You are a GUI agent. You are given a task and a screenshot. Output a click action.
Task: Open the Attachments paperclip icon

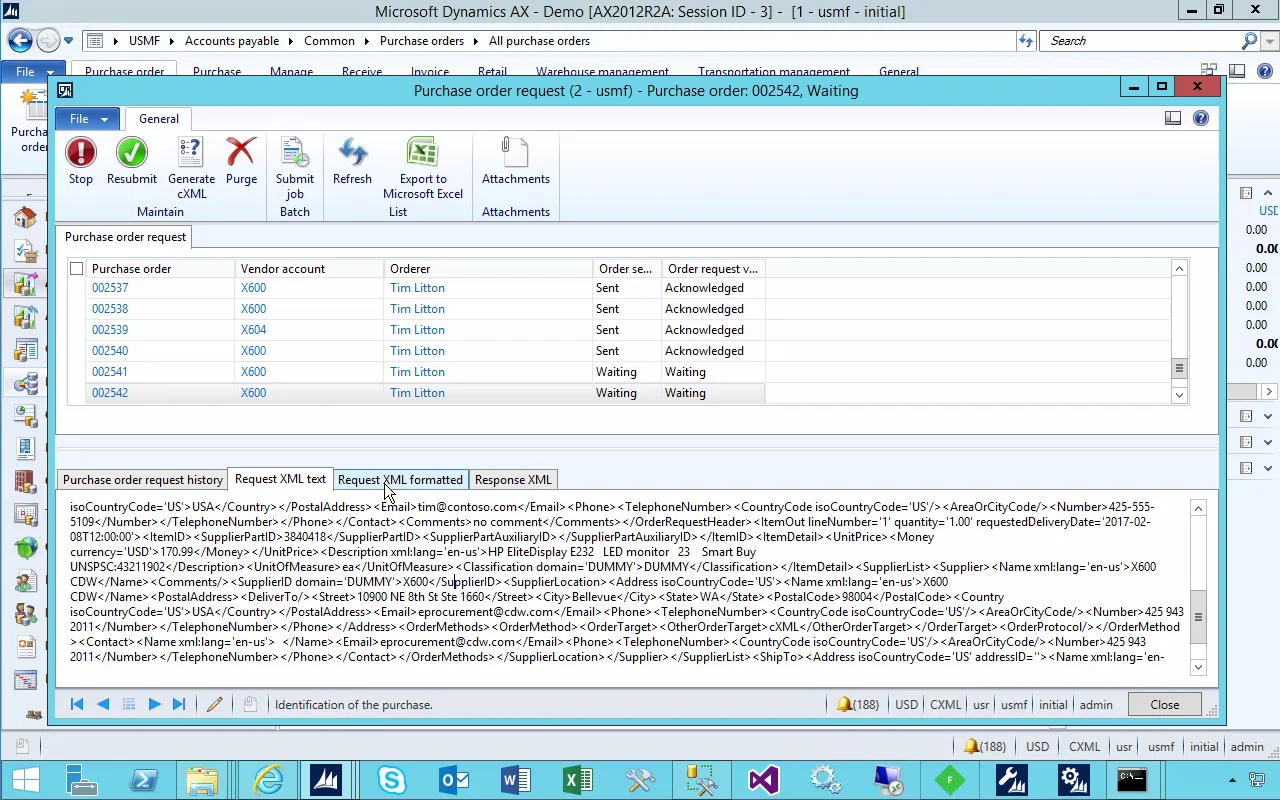[515, 153]
